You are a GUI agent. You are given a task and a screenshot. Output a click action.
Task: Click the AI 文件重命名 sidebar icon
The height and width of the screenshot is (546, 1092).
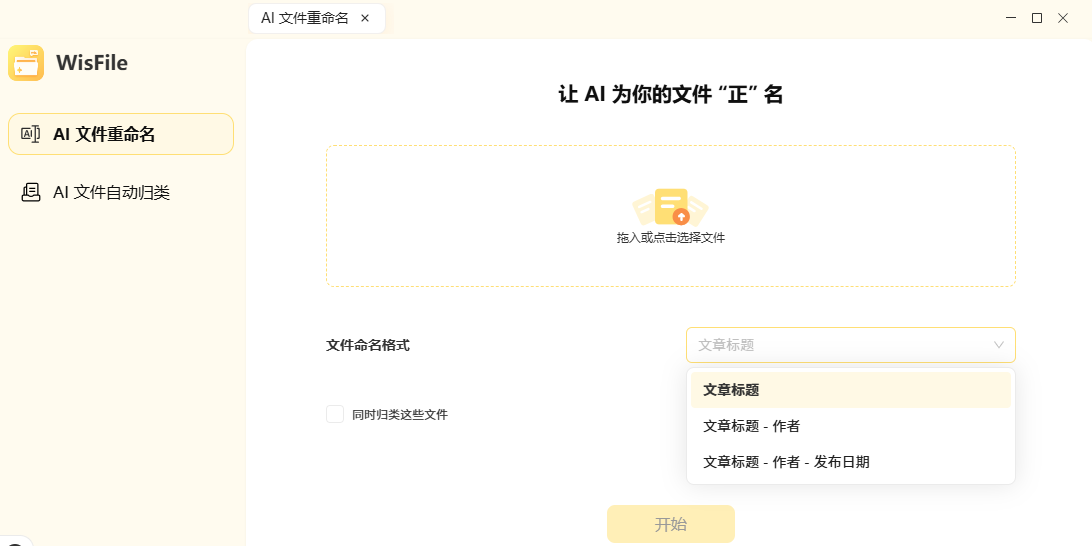(x=31, y=134)
